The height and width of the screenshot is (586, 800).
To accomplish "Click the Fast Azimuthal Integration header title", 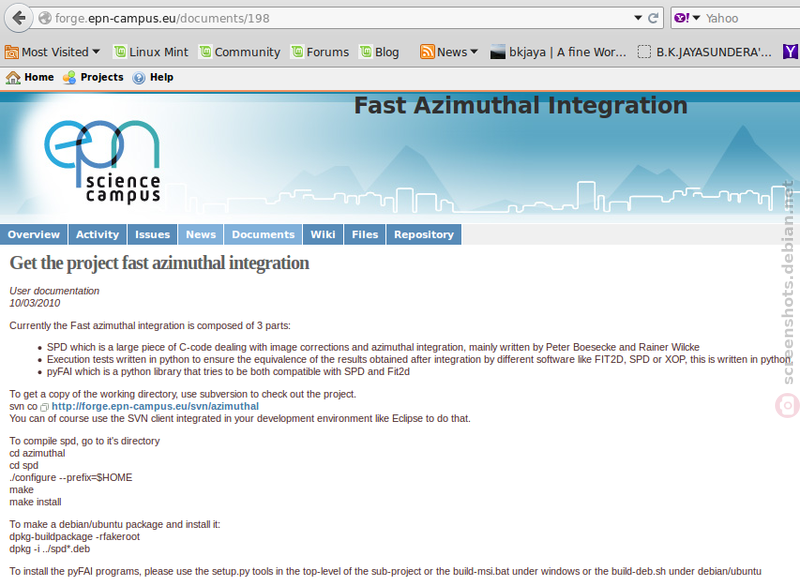I will (520, 106).
